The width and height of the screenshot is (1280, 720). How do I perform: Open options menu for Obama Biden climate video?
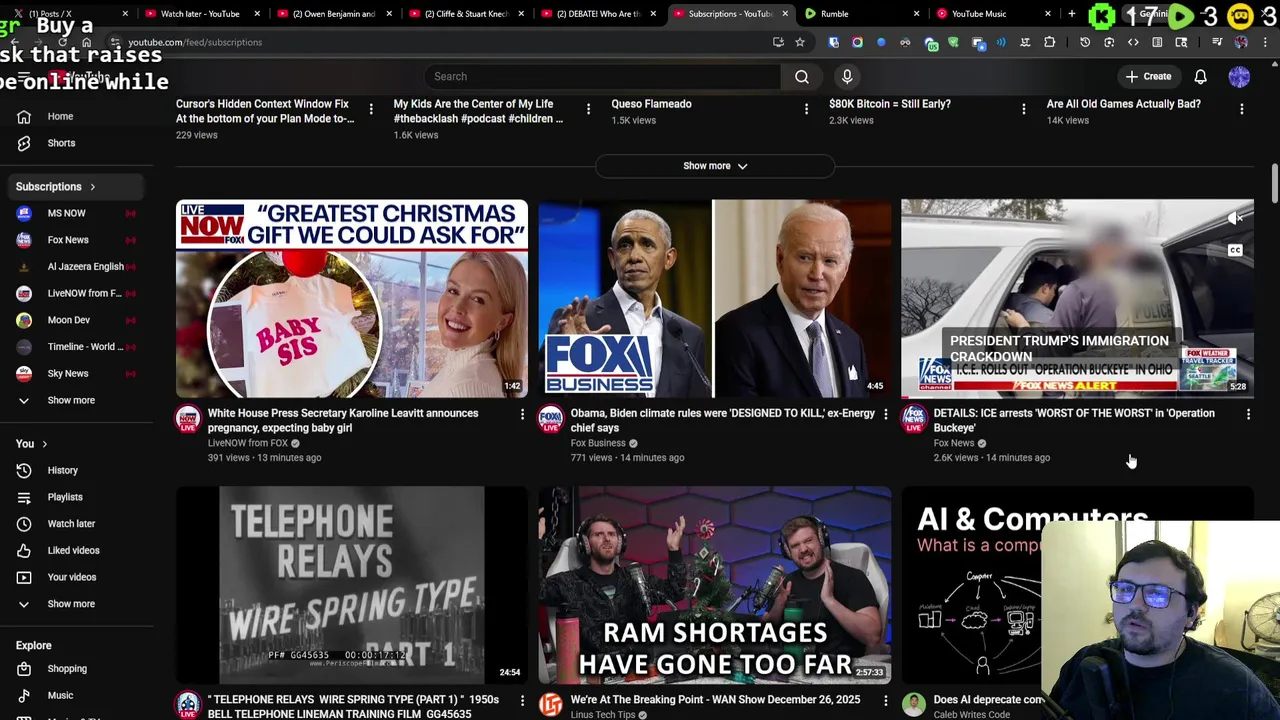pyautogui.click(x=885, y=413)
